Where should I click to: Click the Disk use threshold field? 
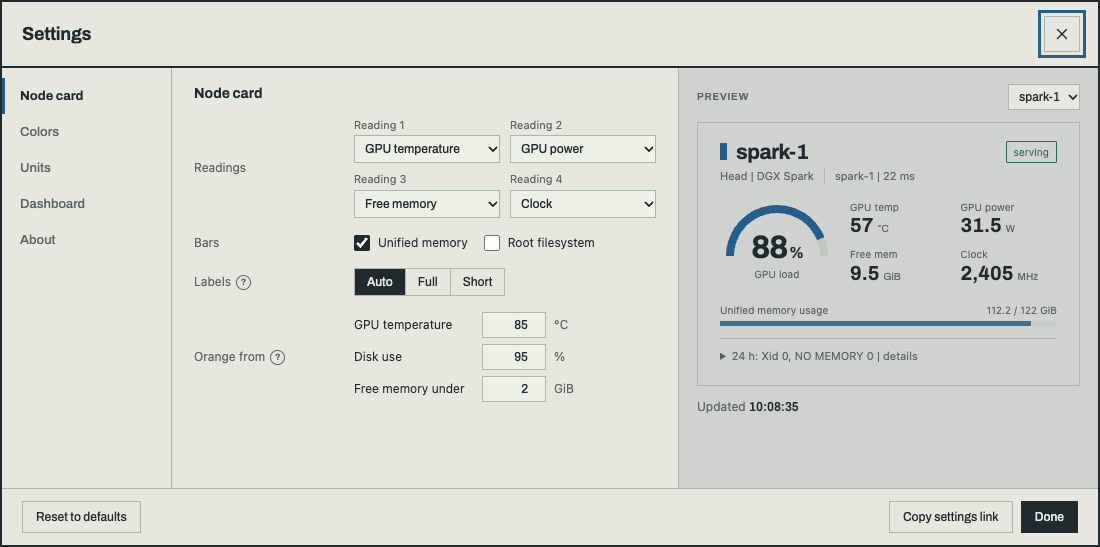click(x=514, y=357)
